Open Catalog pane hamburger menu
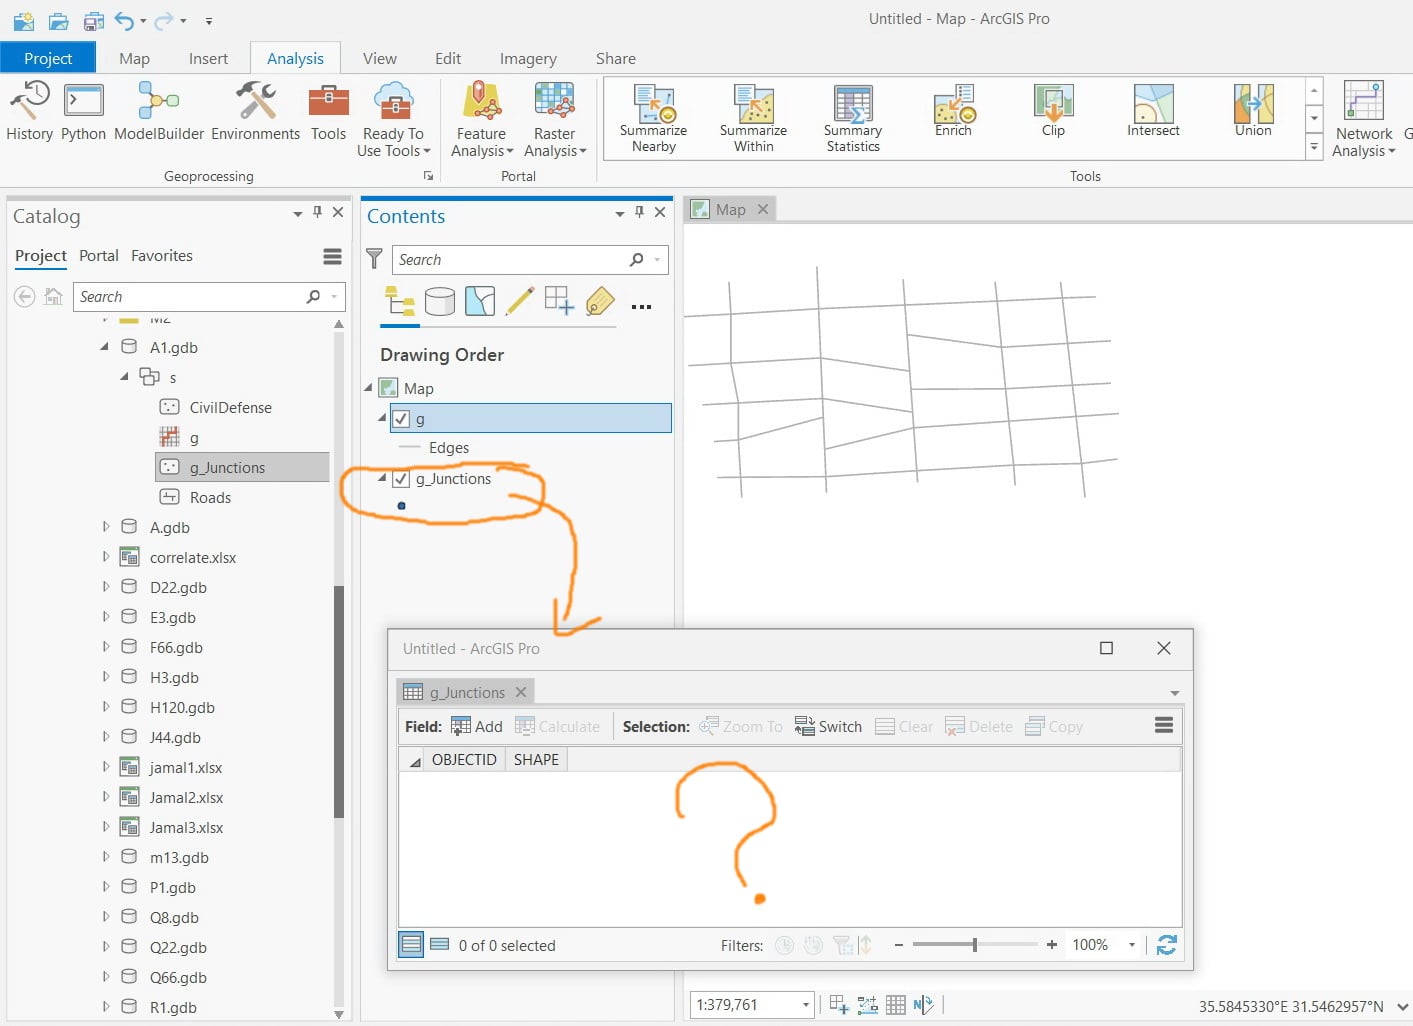Screen dimensions: 1413x1026 pyautogui.click(x=333, y=257)
